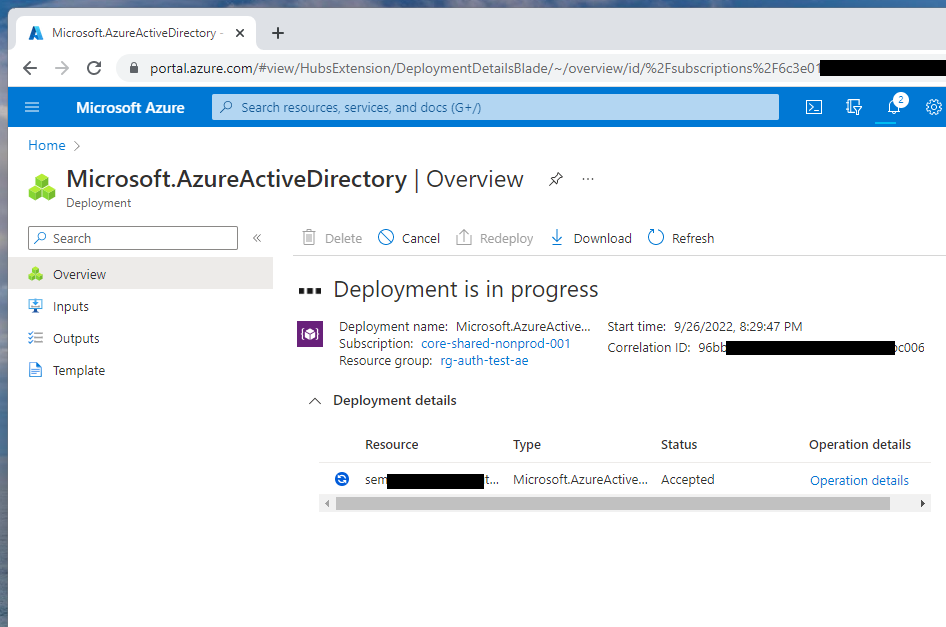Open Cloud Shell from top bar
Viewport: 946px width, 627px height.
point(813,107)
